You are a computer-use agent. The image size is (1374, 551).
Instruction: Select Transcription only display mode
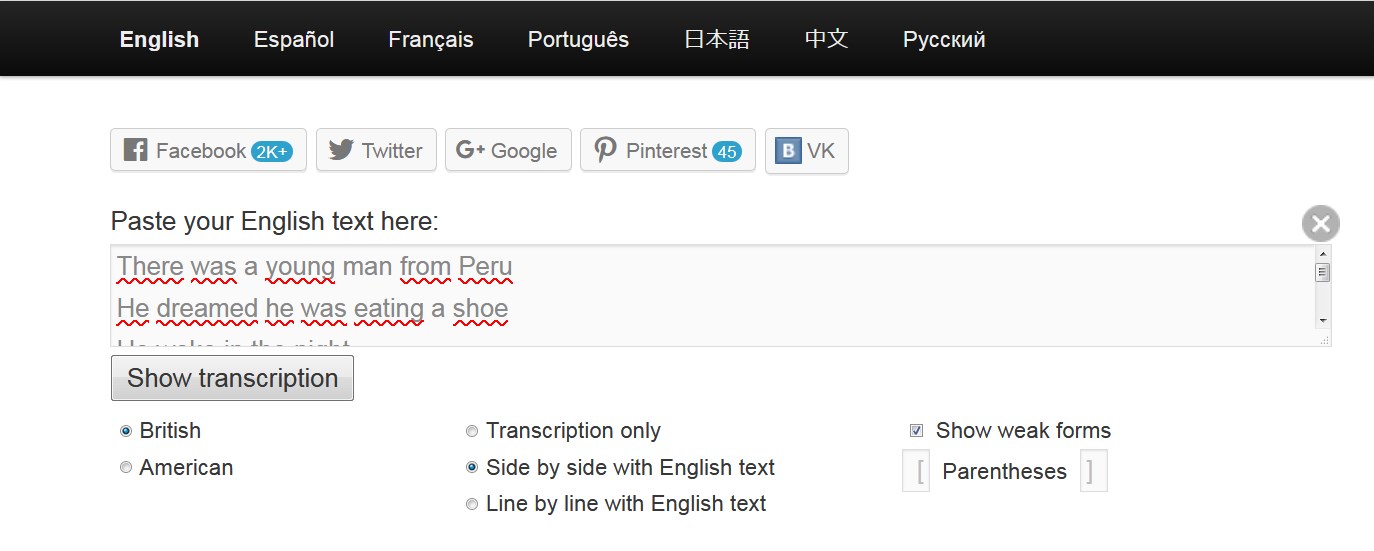point(472,431)
